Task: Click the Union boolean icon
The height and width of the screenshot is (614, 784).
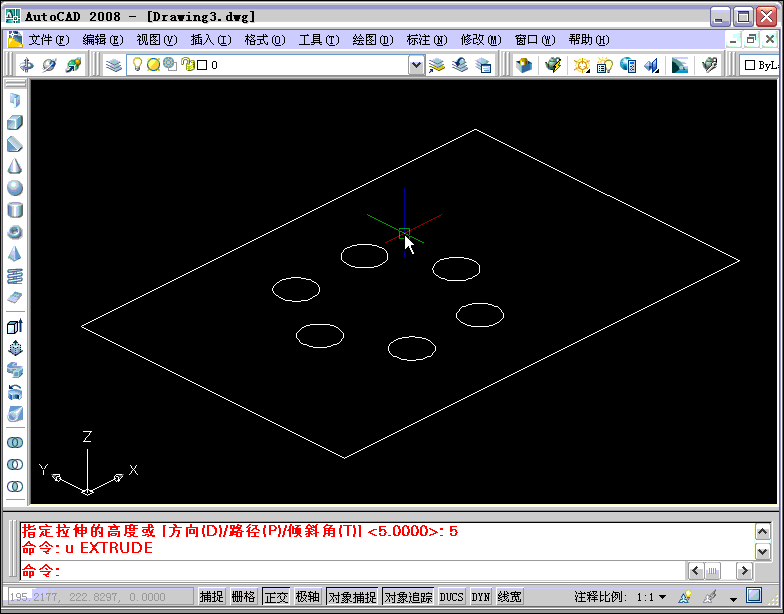Action: [x=15, y=442]
